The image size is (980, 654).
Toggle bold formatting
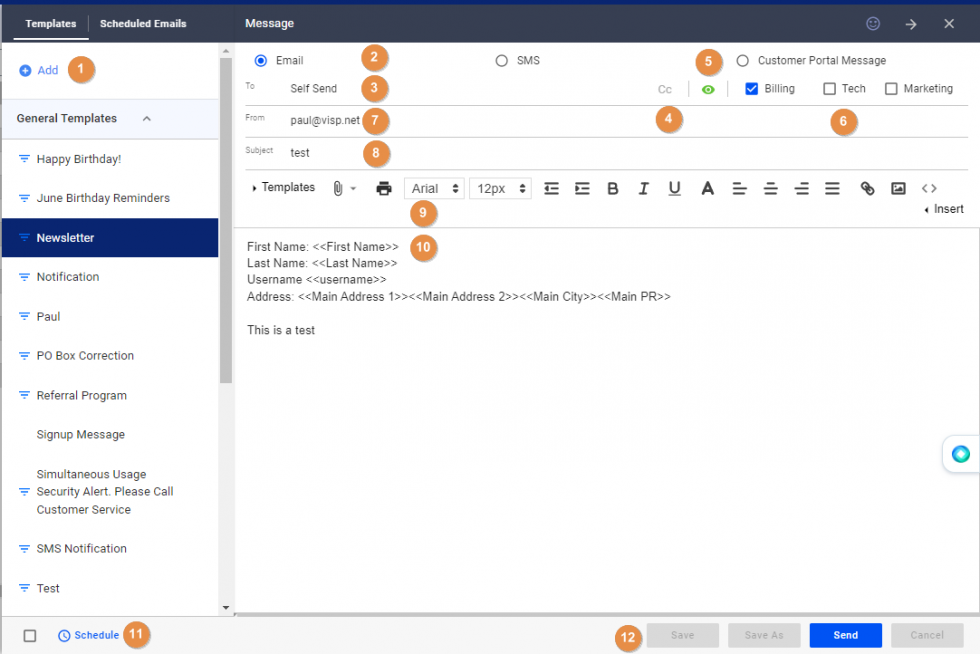[x=612, y=188]
